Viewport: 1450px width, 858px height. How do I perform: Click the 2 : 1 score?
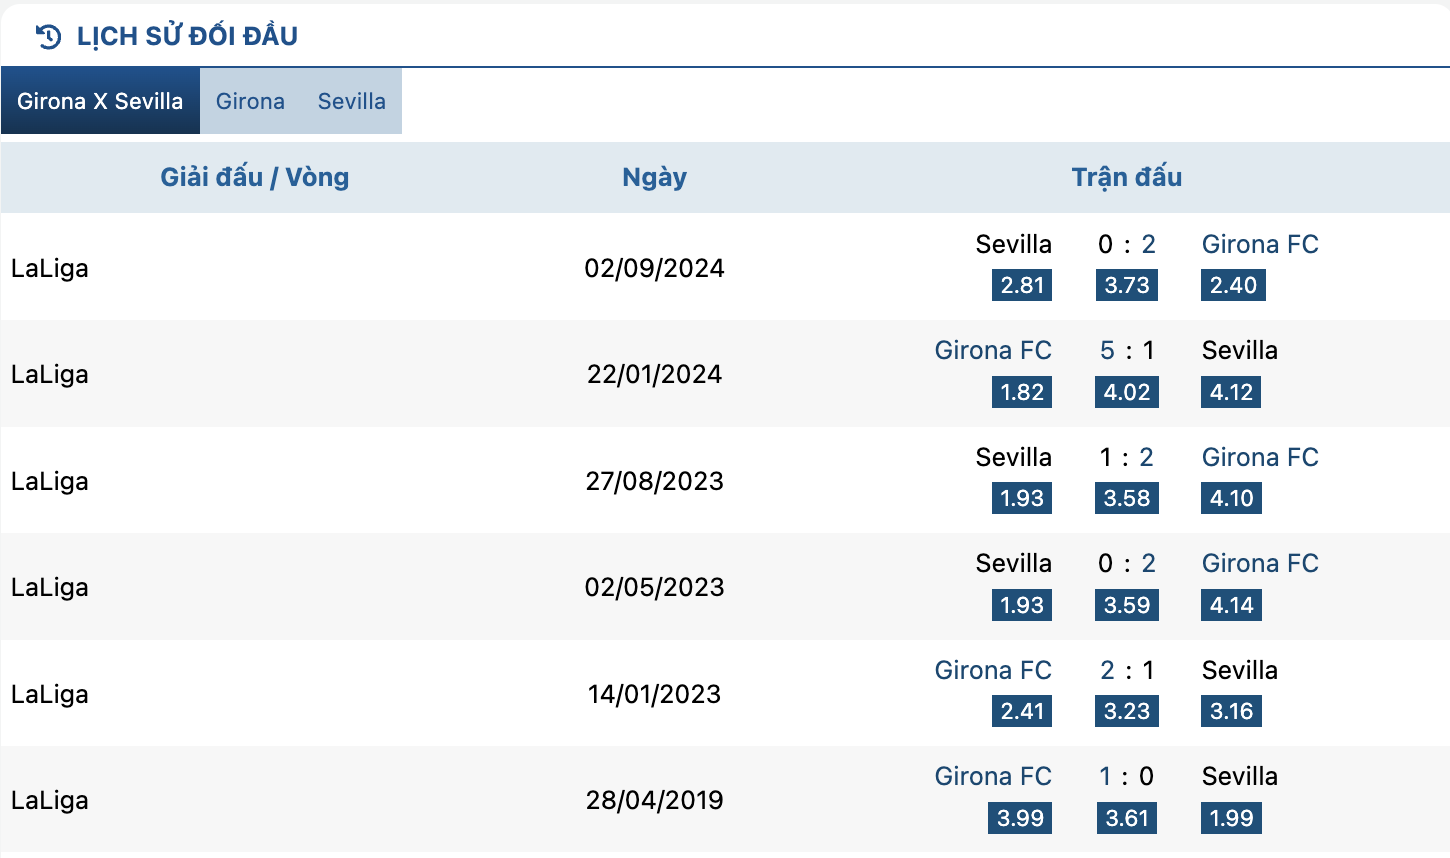(x=1127, y=670)
